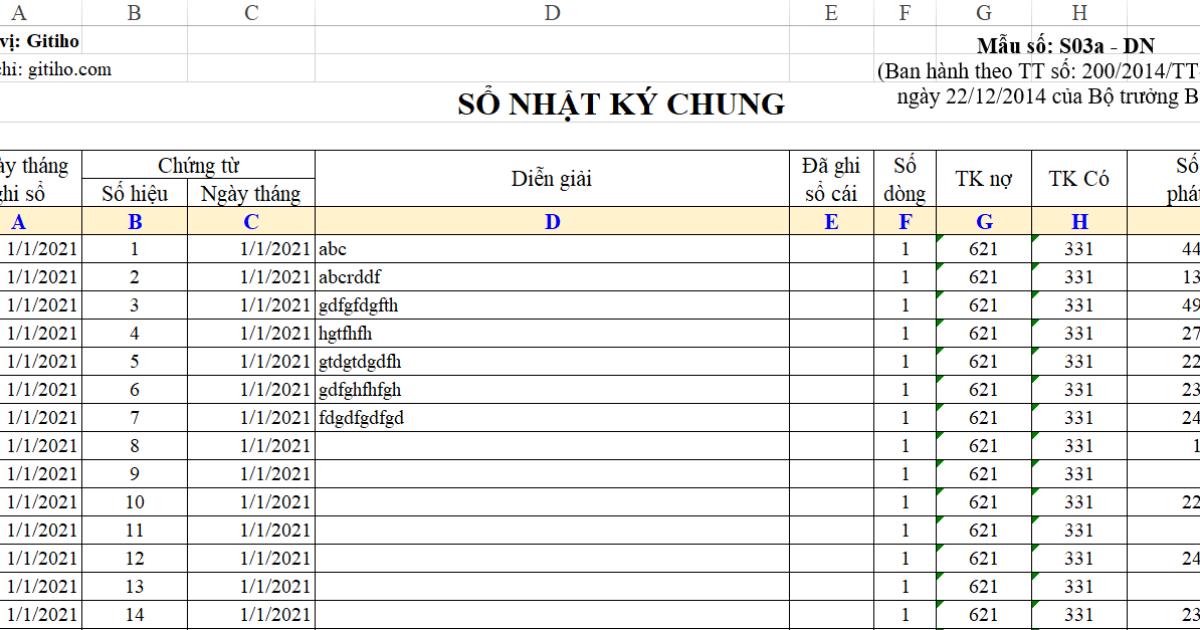Viewport: 1200px width, 630px height.
Task: Click the TK nợ column header cell
Action: tap(983, 179)
